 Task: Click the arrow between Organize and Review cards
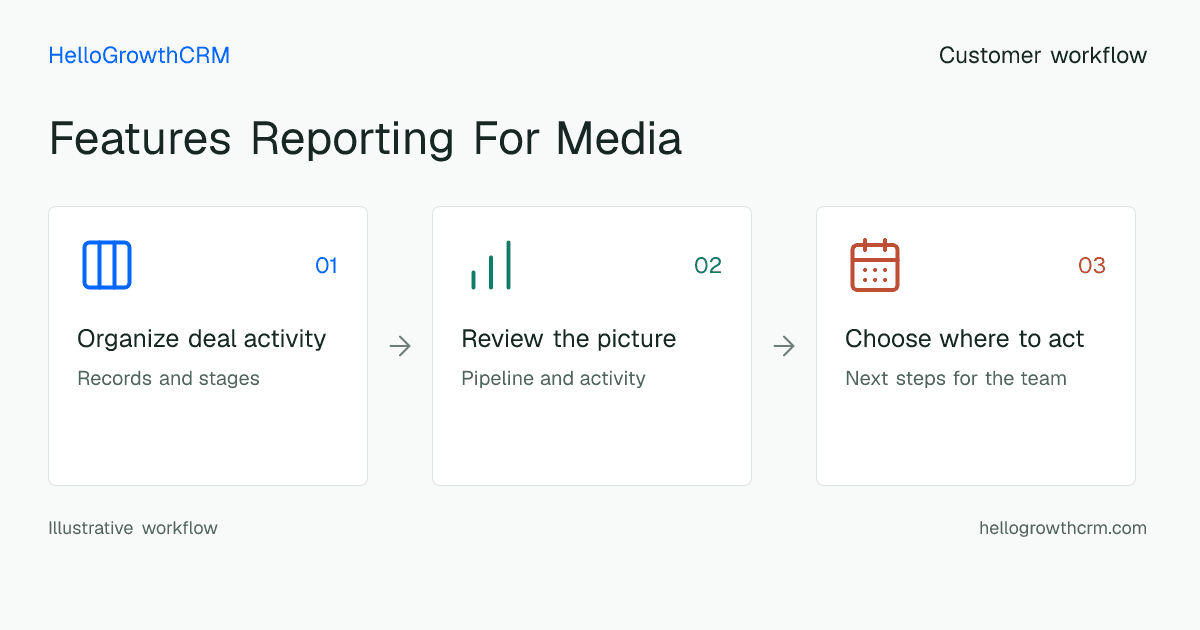click(x=400, y=346)
